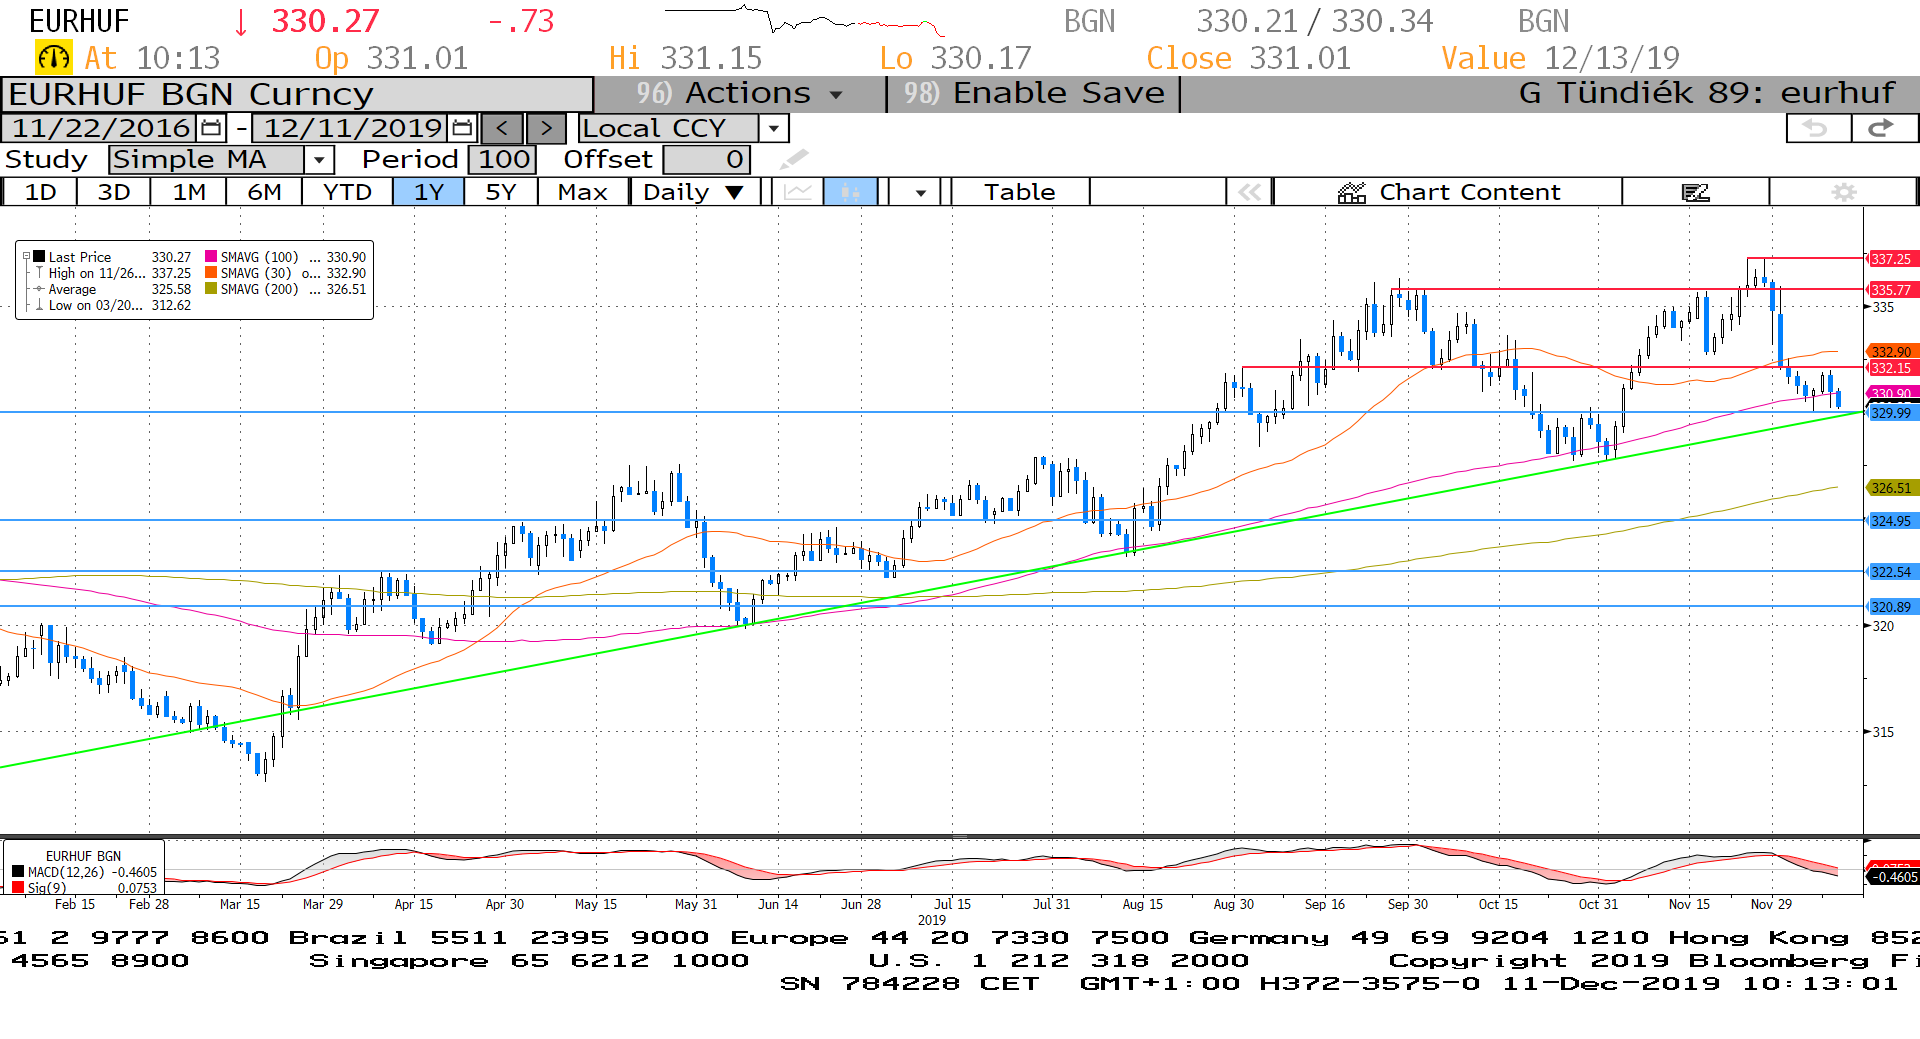Click the 324.95 support level label
Viewport: 1920px width, 1039px height.
pyautogui.click(x=1891, y=521)
